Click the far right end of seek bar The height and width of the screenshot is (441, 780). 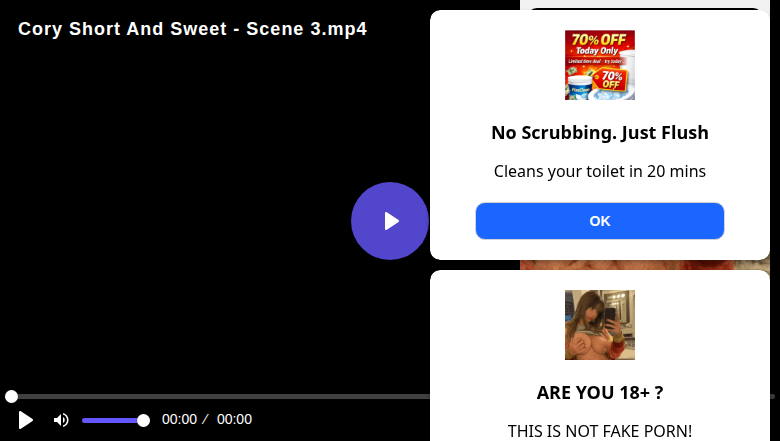click(773, 396)
